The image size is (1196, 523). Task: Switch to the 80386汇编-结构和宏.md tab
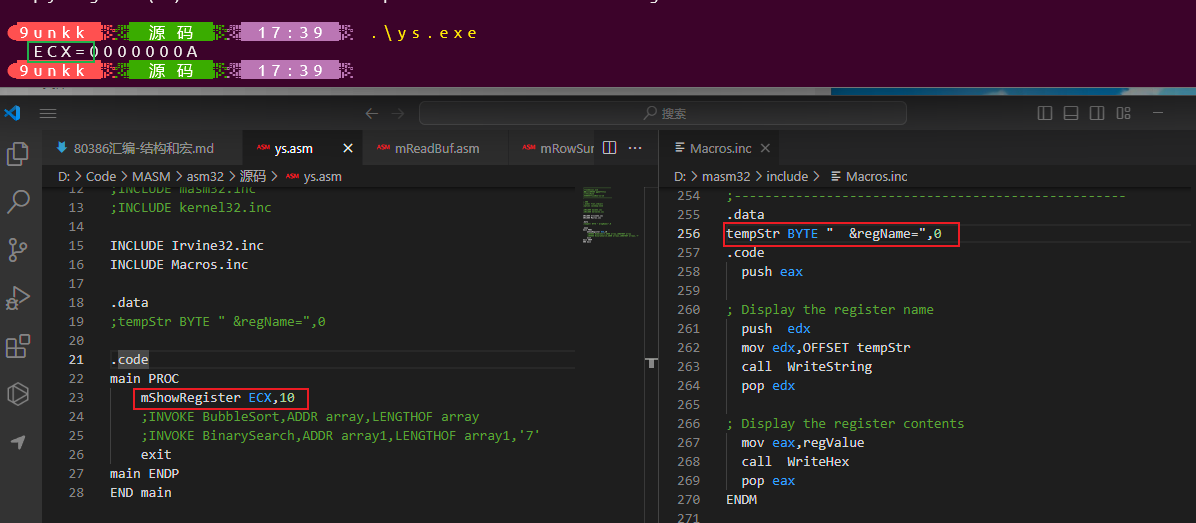(143, 148)
